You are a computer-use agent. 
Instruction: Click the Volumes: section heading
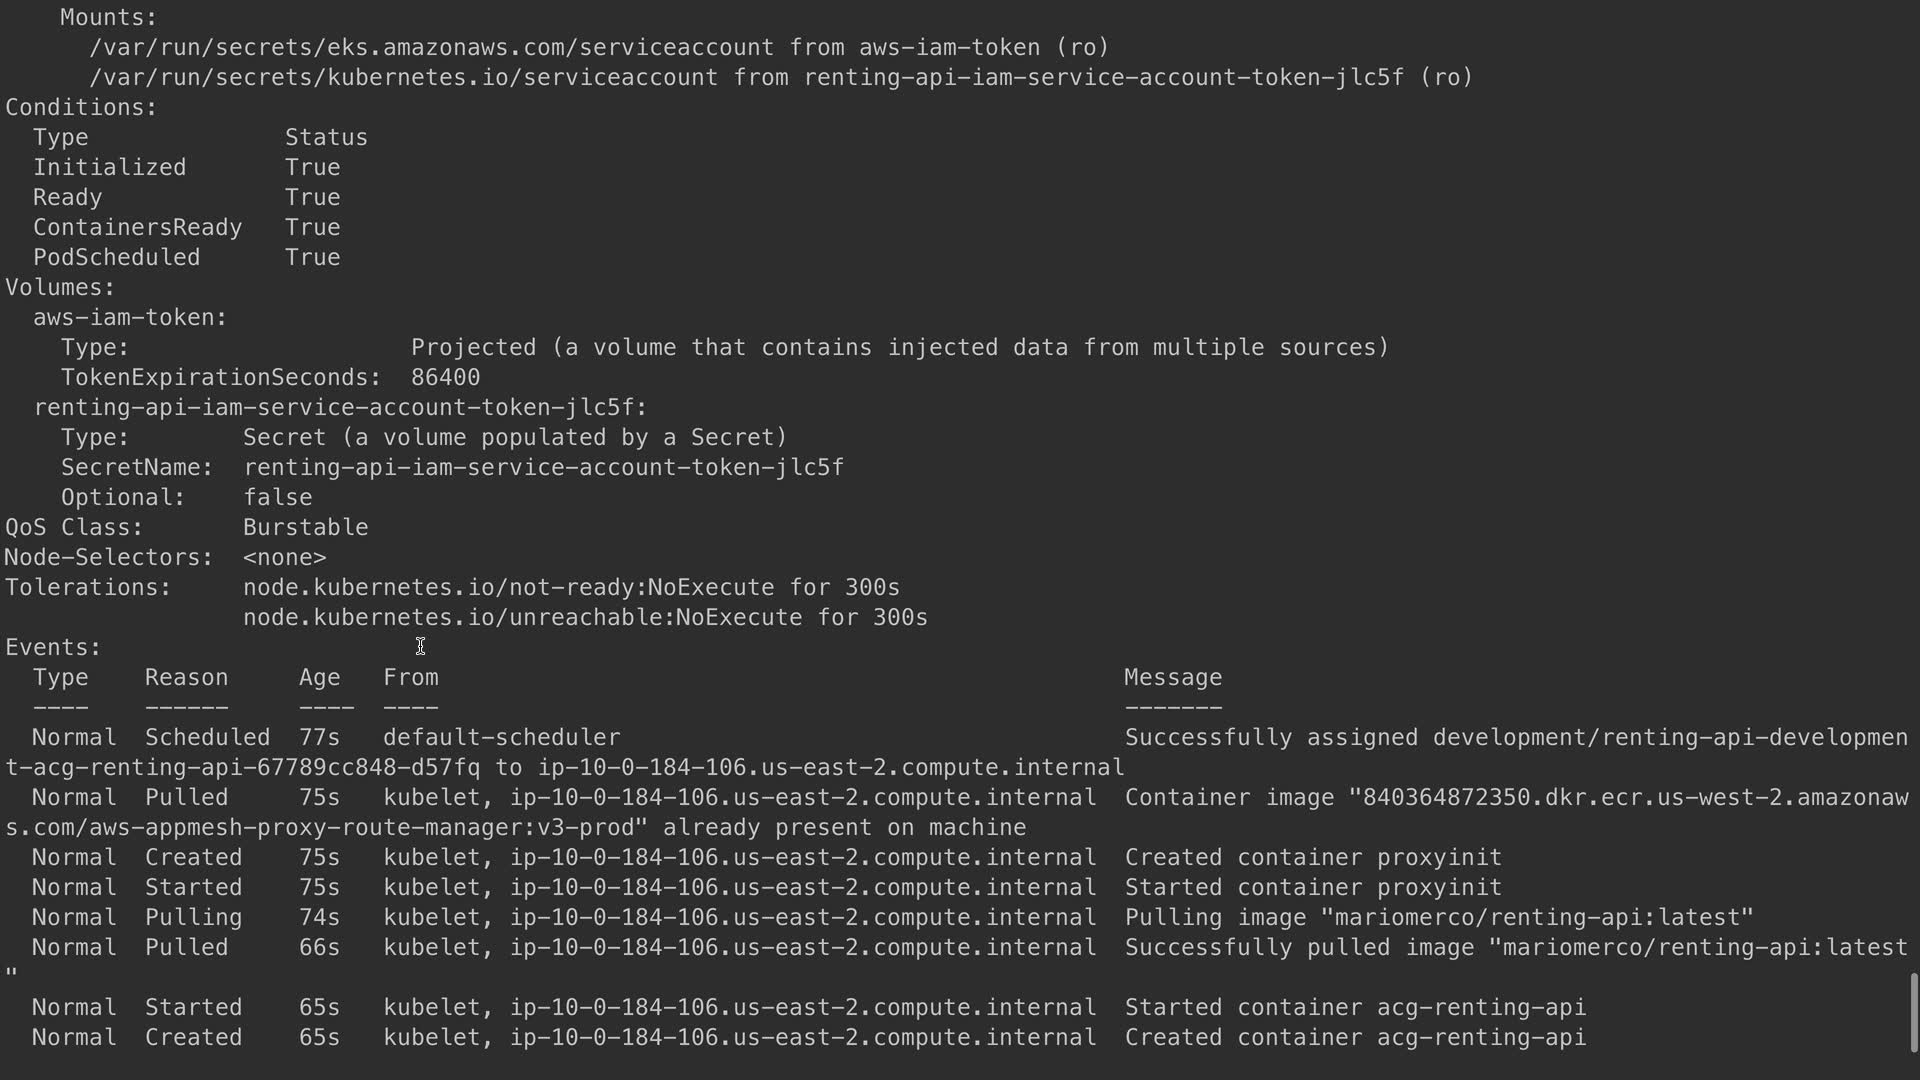click(60, 288)
